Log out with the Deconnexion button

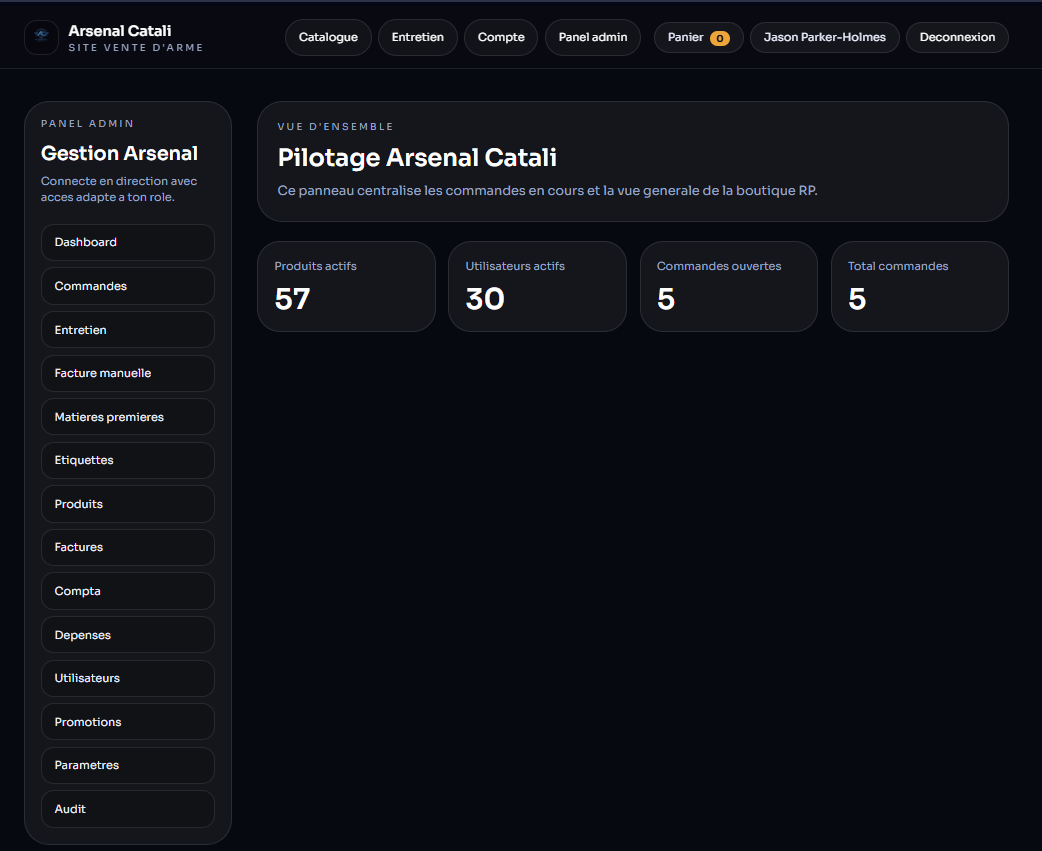coord(957,37)
